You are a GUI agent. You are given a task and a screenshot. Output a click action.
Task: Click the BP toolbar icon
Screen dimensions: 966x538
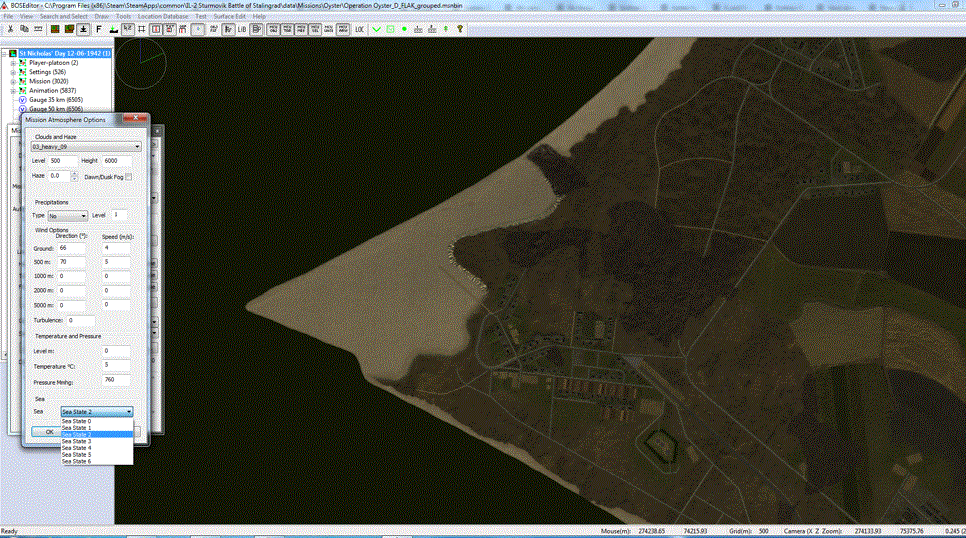[x=256, y=29]
